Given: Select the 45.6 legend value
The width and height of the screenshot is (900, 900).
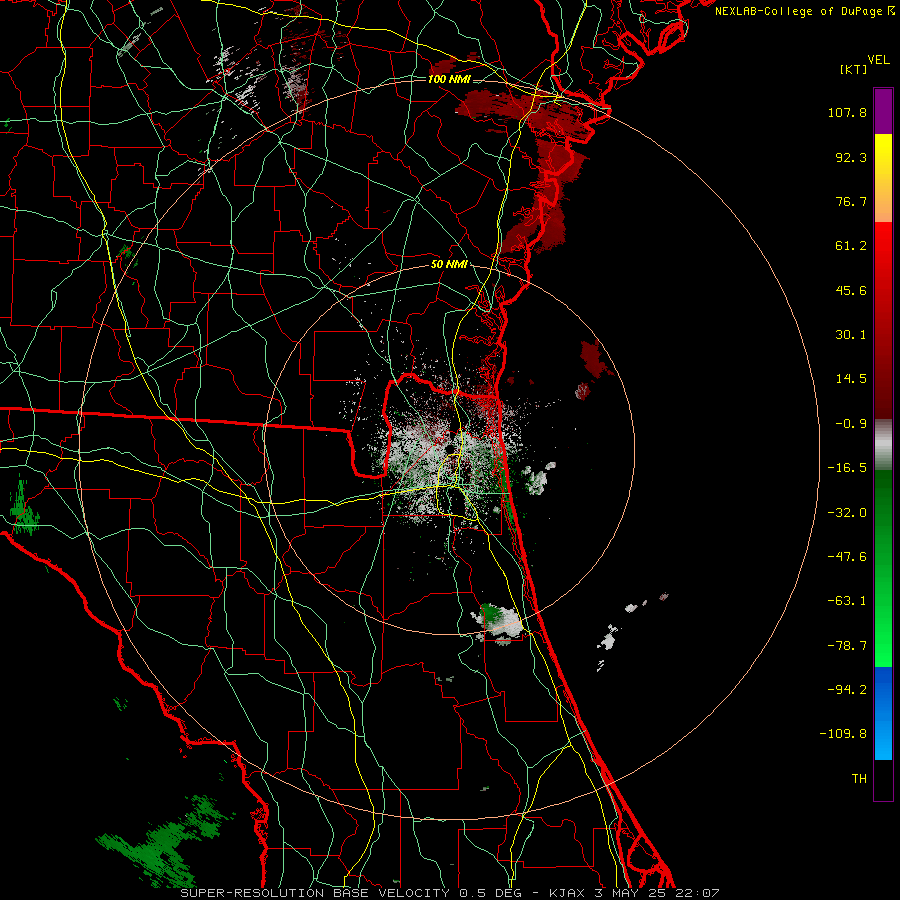Looking at the screenshot, I should click(851, 290).
